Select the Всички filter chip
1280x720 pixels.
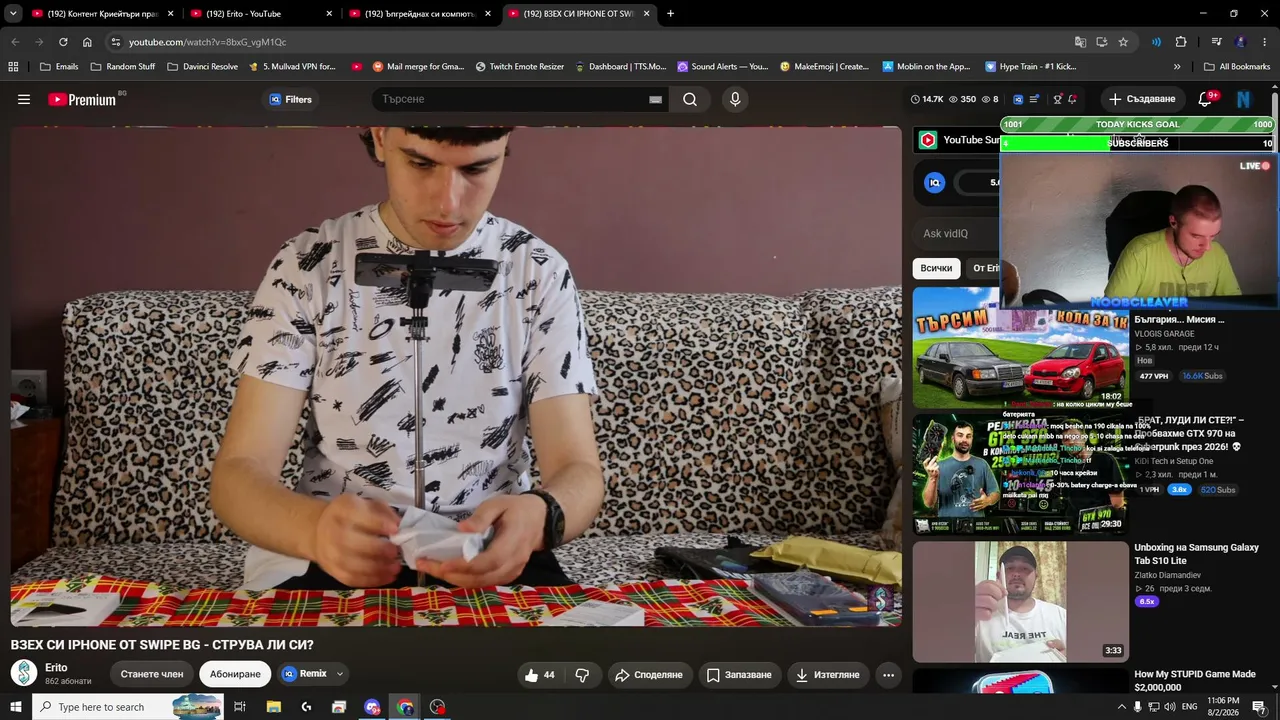[936, 268]
